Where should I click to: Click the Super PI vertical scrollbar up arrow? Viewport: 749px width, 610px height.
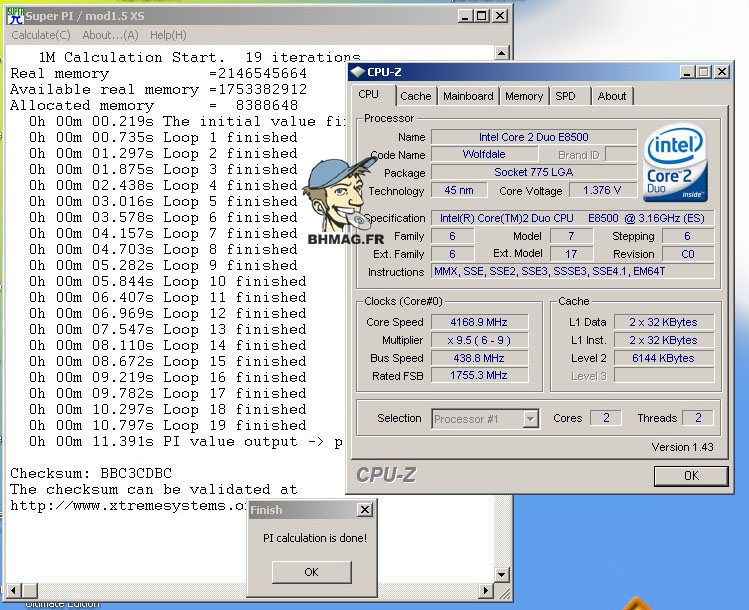pos(501,53)
